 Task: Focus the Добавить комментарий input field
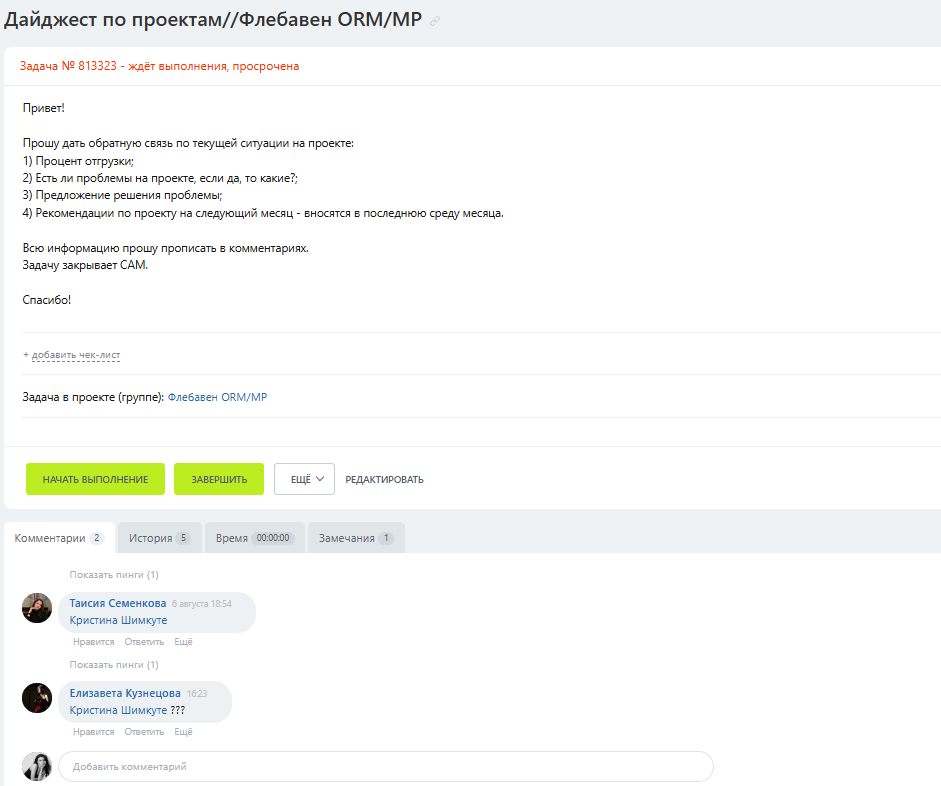pos(386,766)
